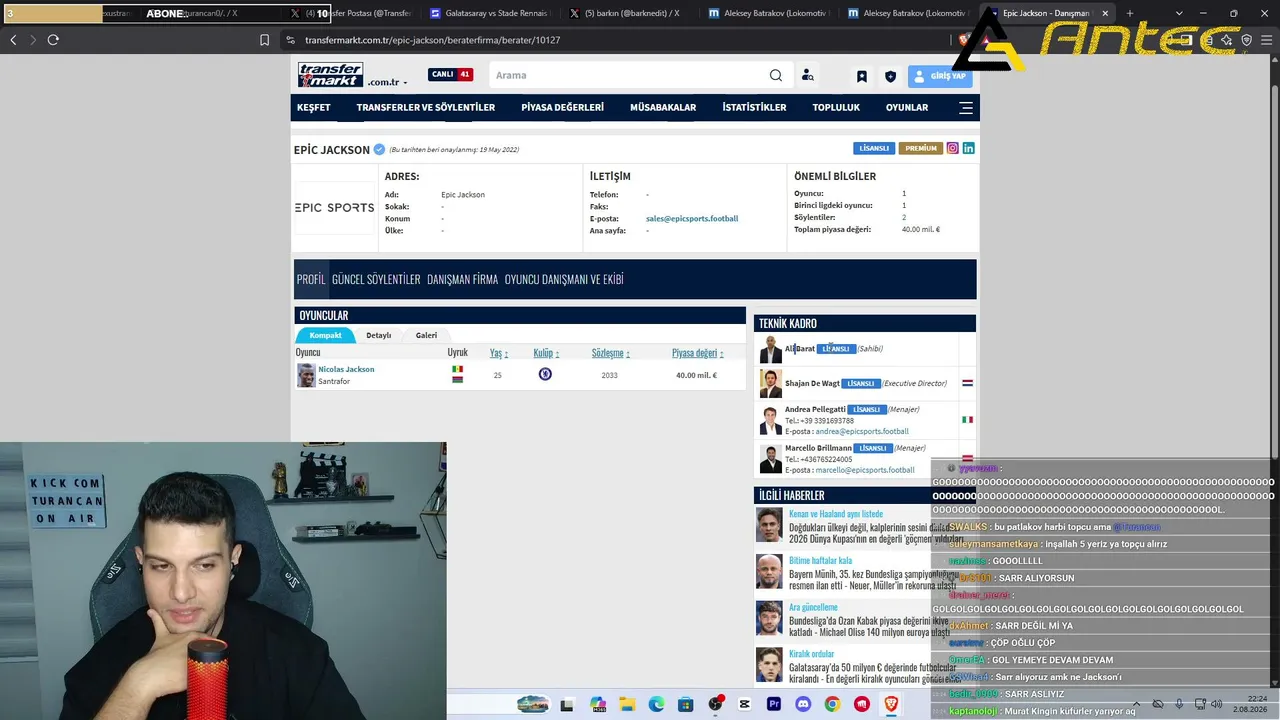
Task: Show hidden icons in system tray
Action: pos(1136,704)
